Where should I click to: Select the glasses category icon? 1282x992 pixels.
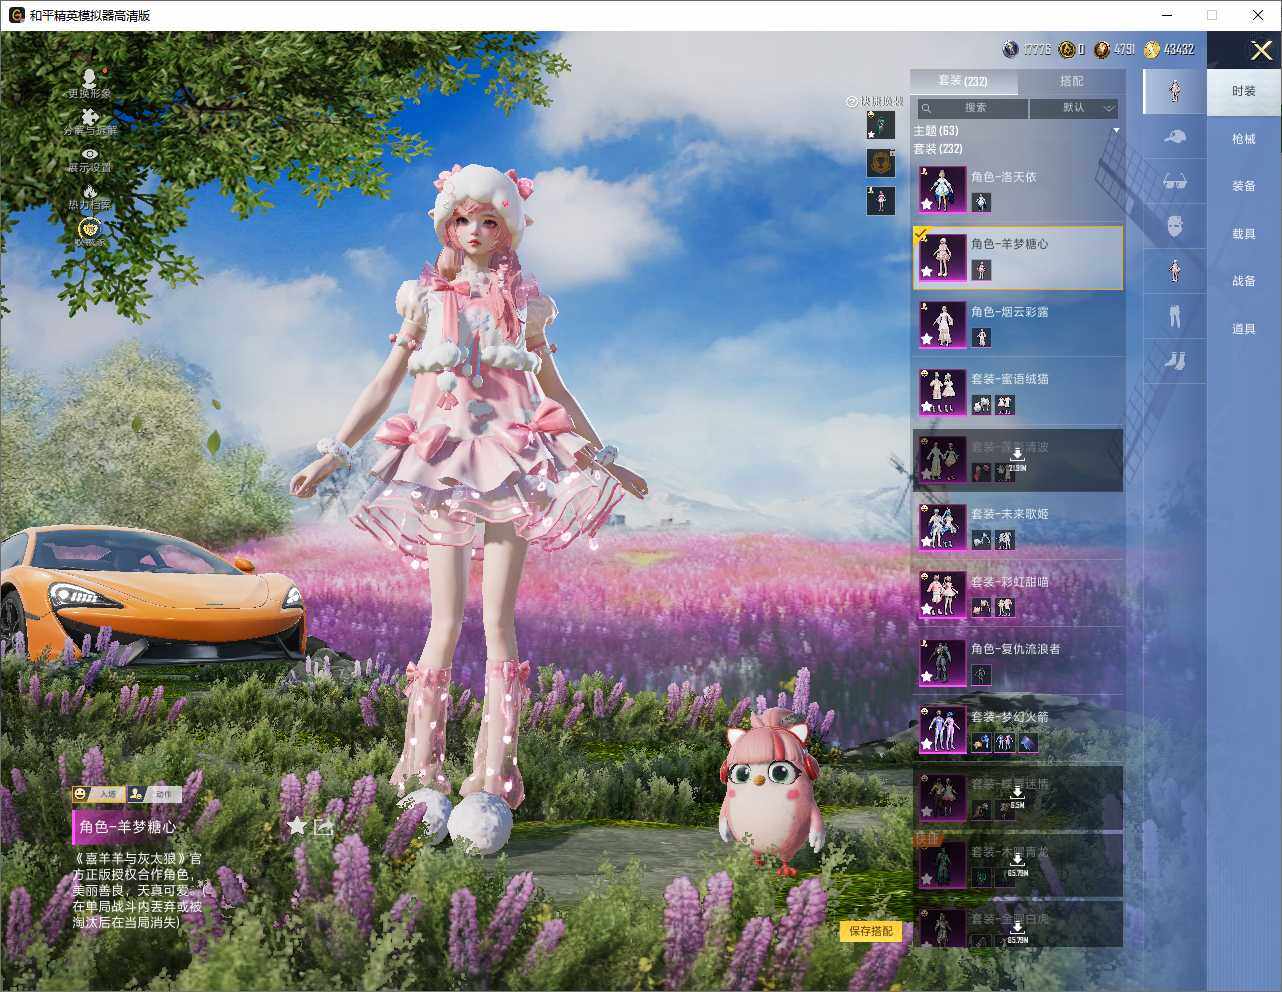tap(1175, 182)
